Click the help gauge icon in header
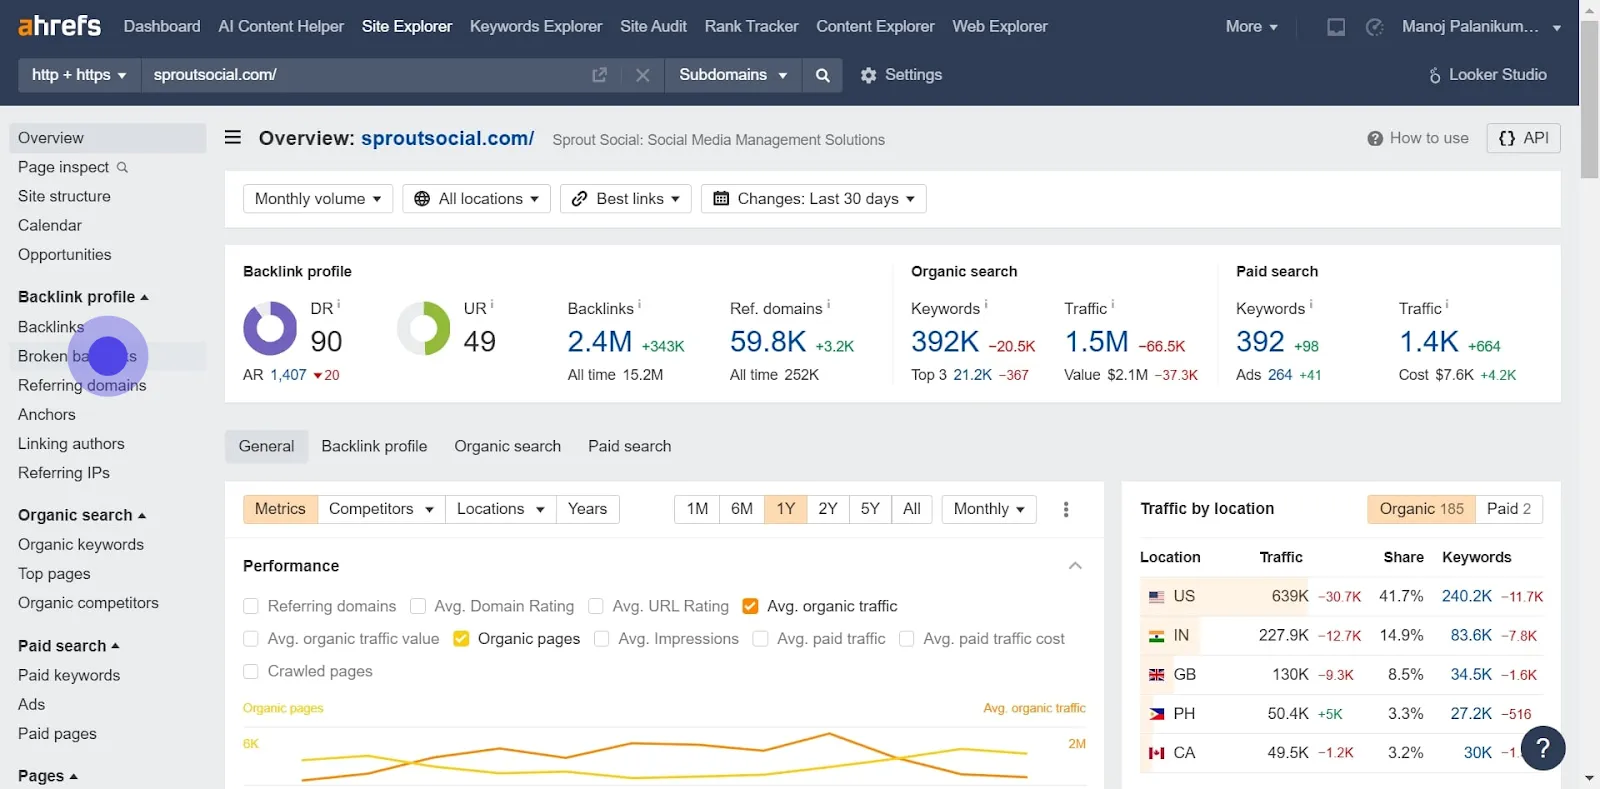Image resolution: width=1600 pixels, height=789 pixels. coord(1375,27)
